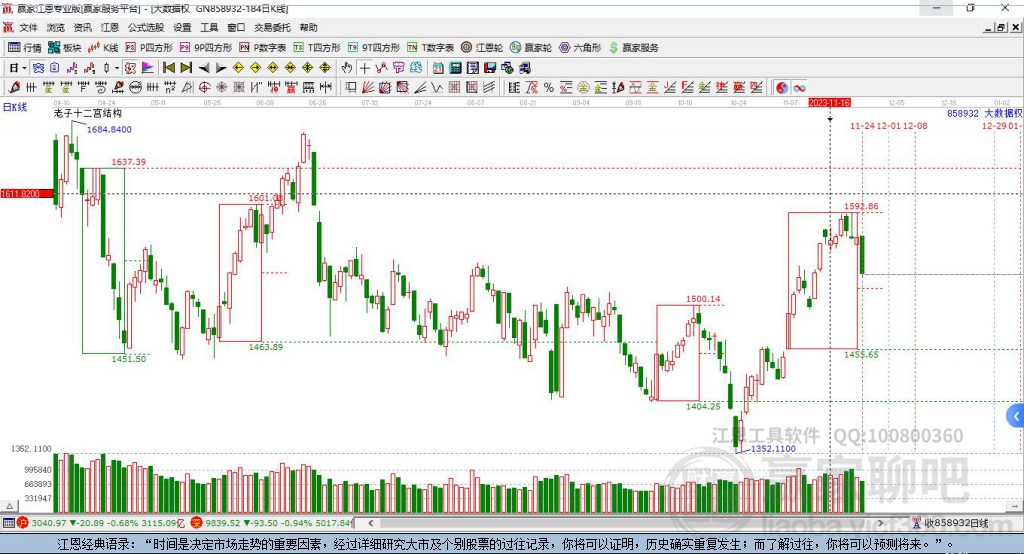Screen dimensions: 1024x554
Task: Open the 资讯 menu
Action: coord(82,27)
